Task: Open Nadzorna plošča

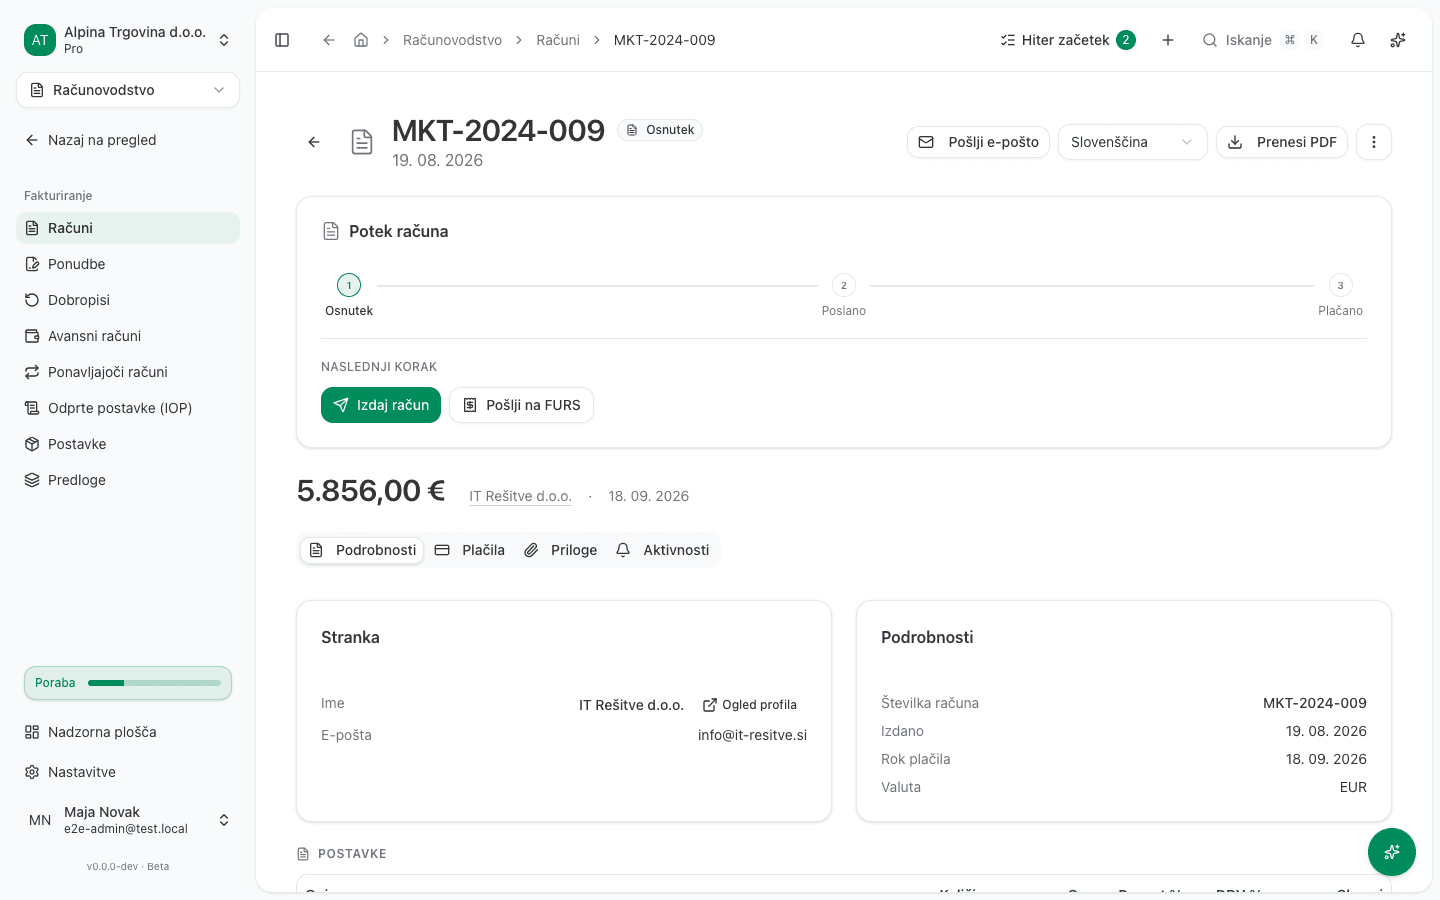Action: pos(128,732)
